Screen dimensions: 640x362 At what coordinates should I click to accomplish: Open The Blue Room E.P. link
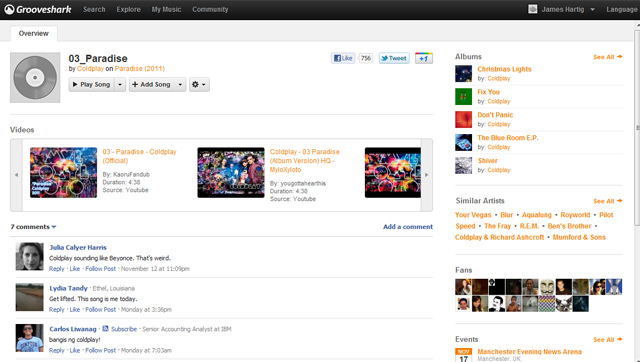coord(508,138)
